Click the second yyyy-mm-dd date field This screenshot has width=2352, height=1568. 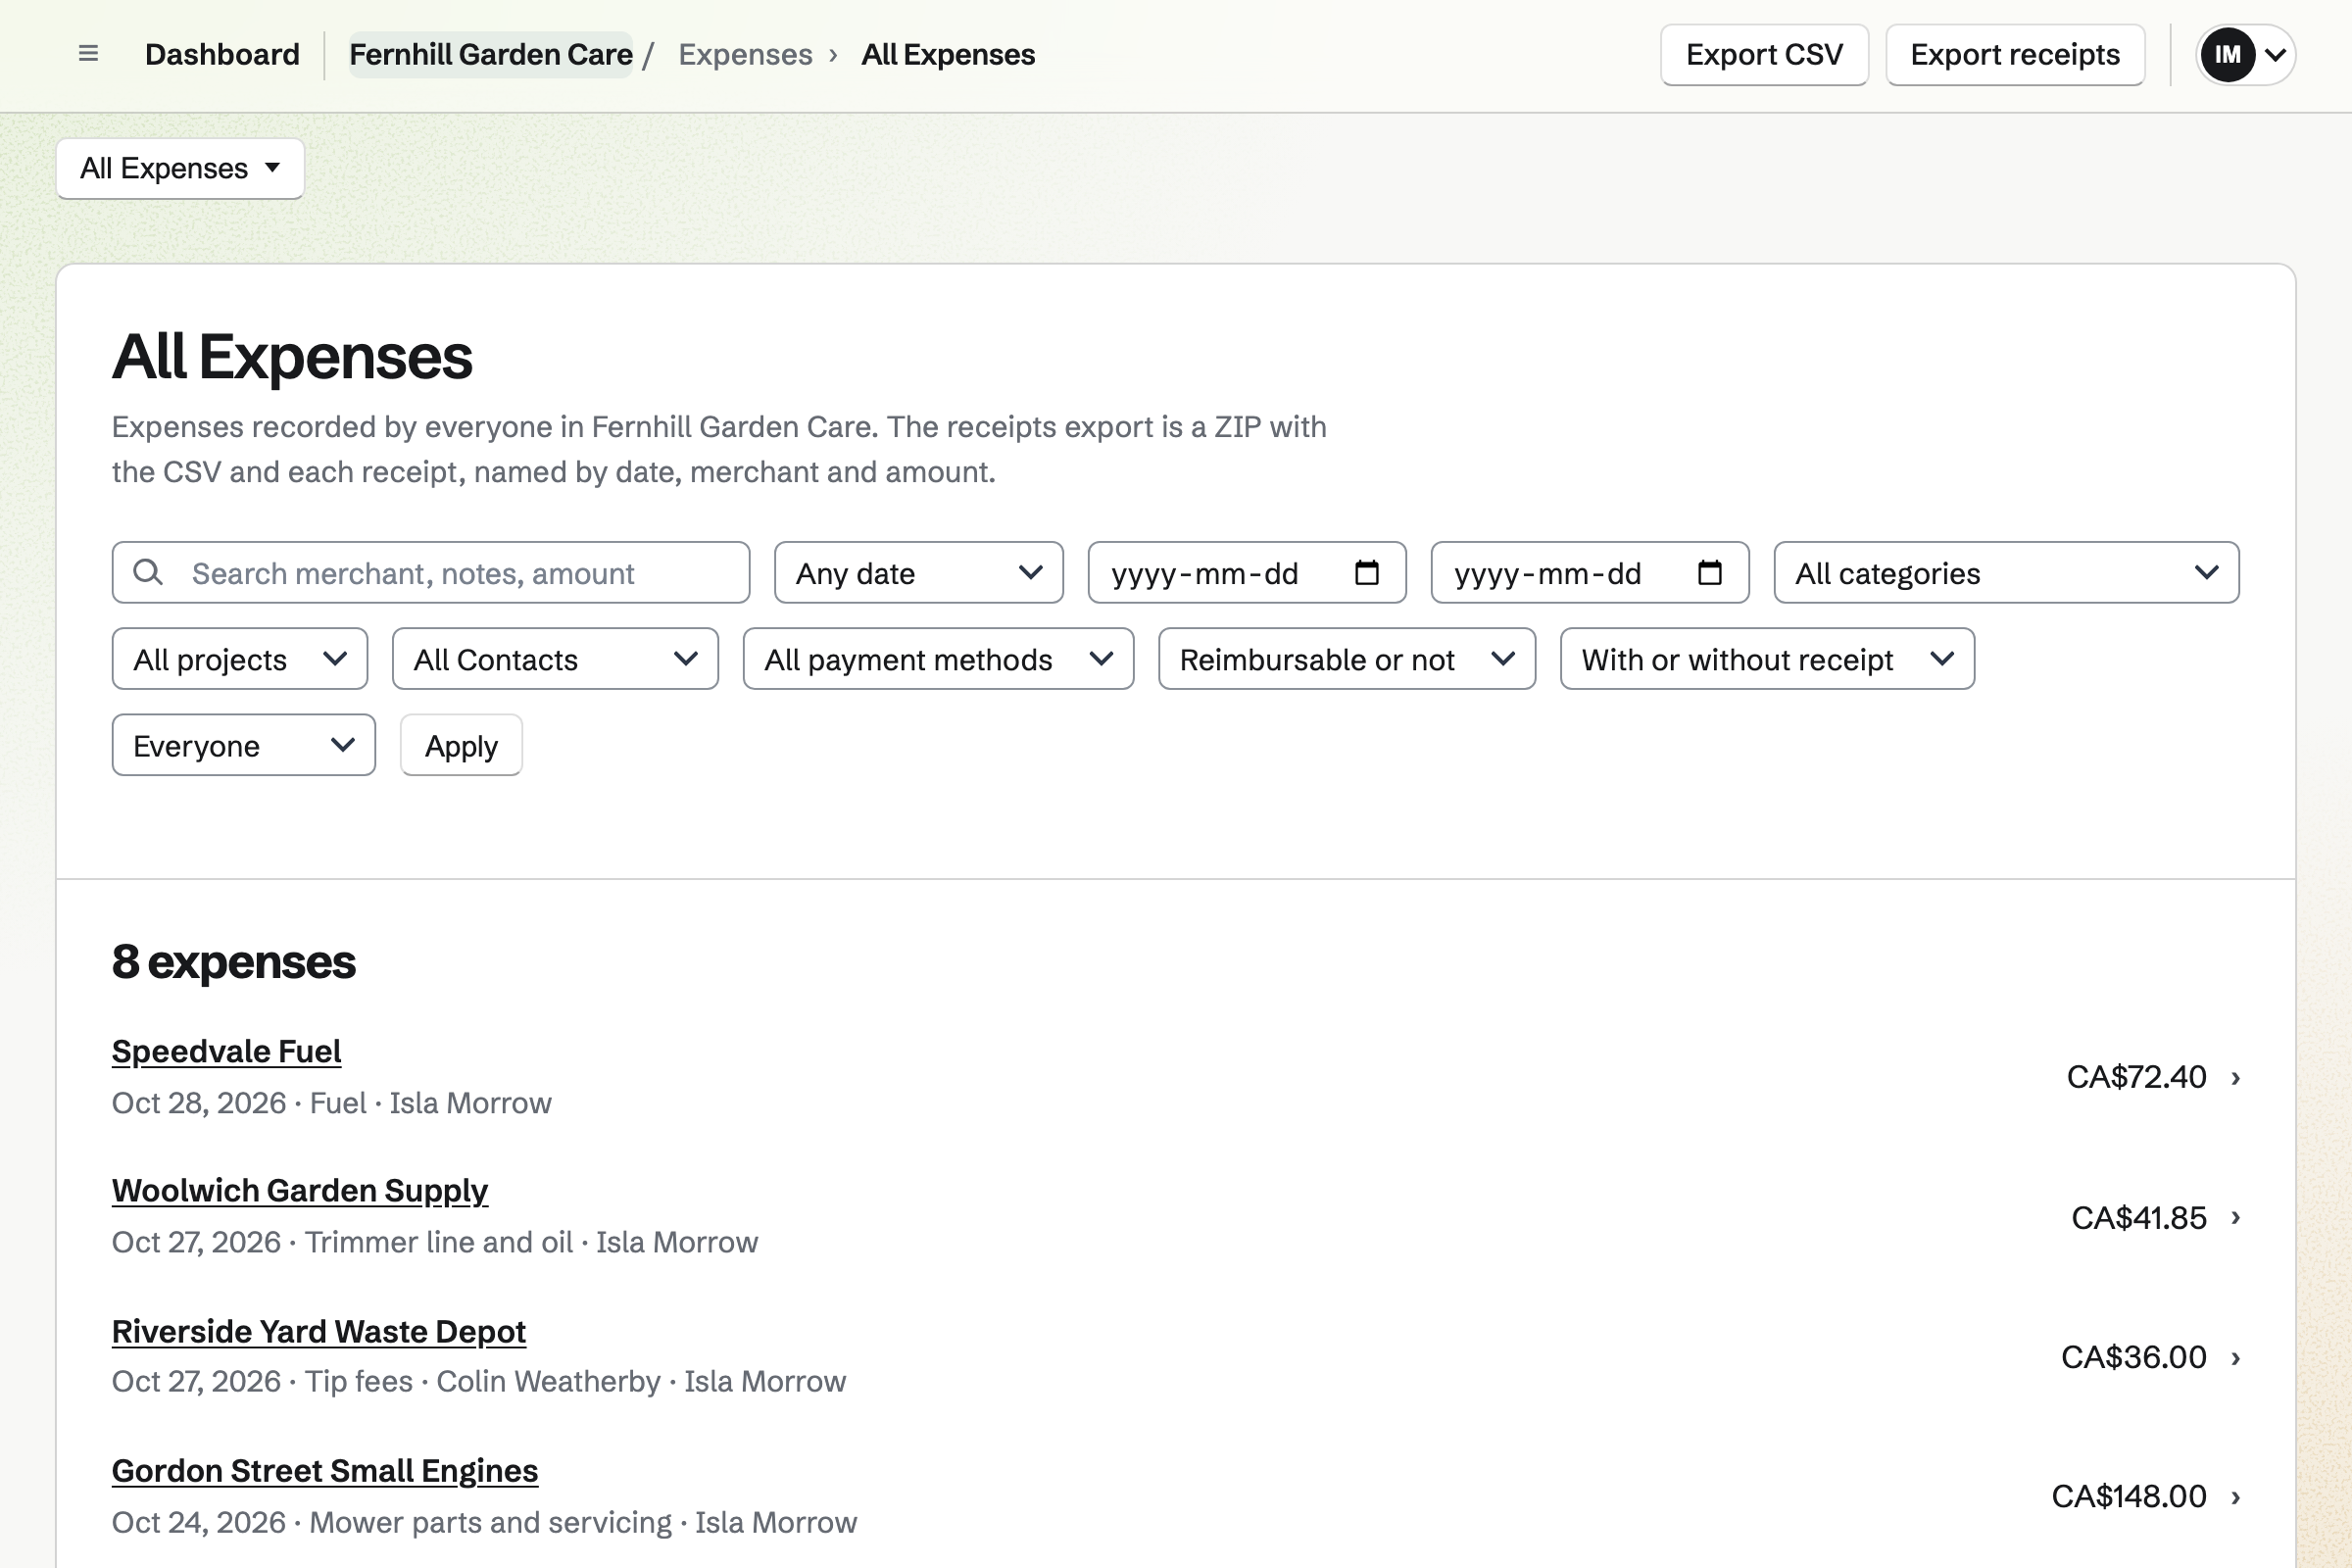point(1590,572)
